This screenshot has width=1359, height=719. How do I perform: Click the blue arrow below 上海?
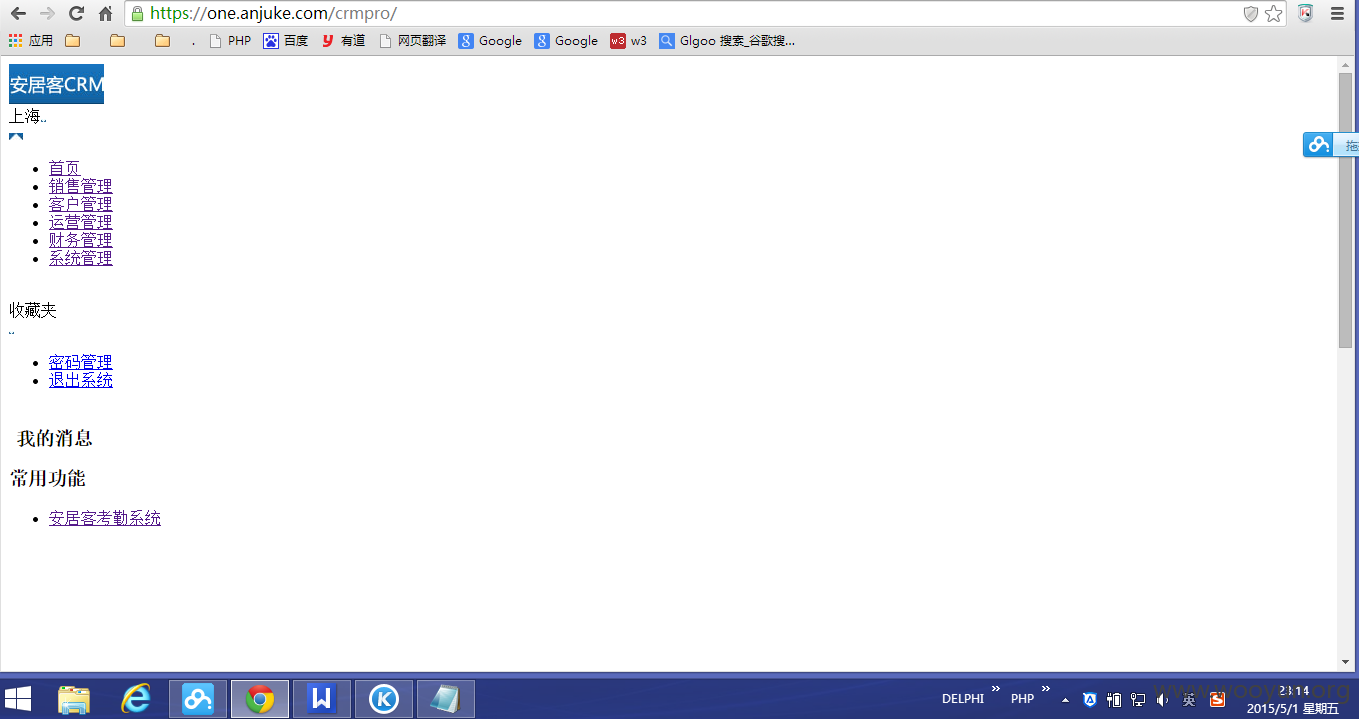16,136
